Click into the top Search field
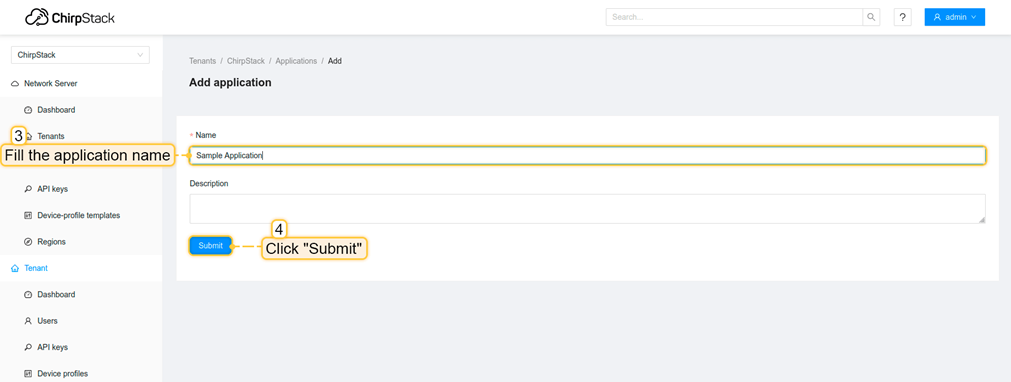The image size is (1011, 382). click(734, 17)
